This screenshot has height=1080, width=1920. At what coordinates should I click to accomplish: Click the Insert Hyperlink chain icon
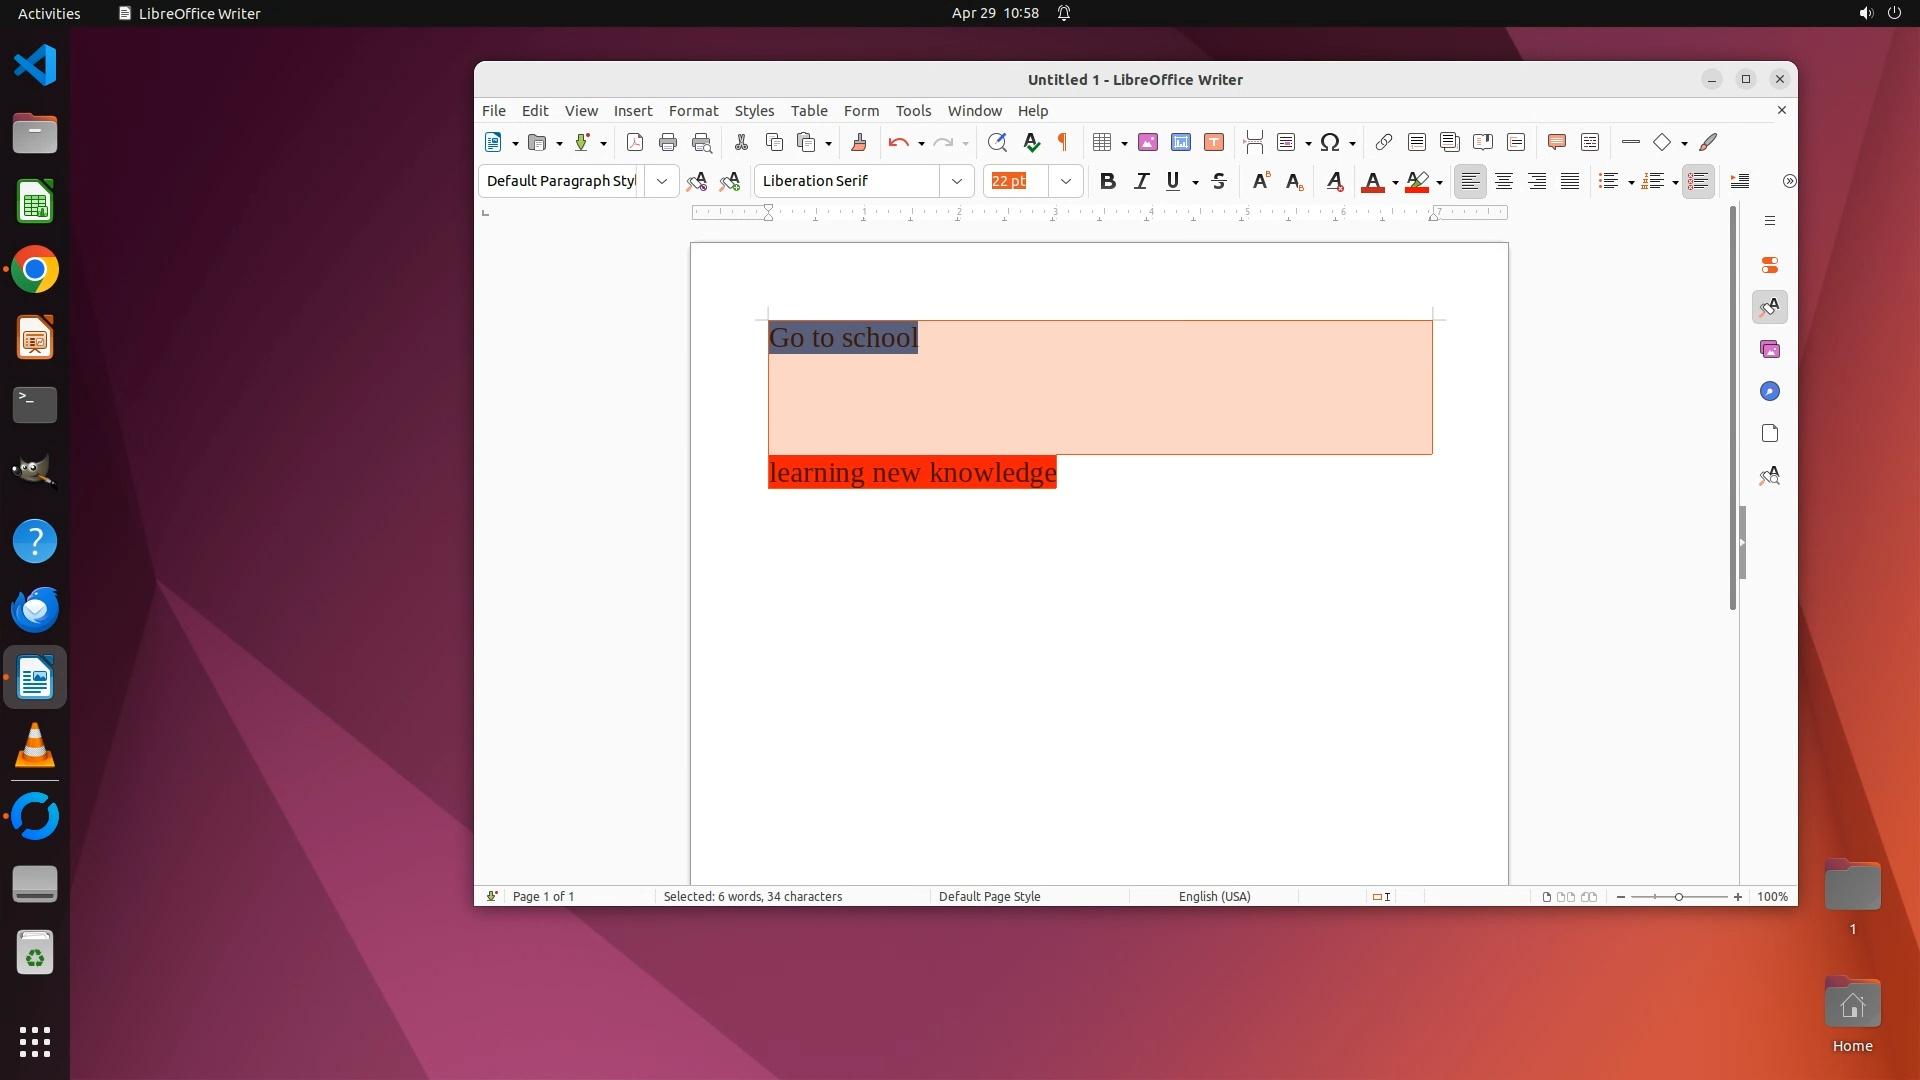(x=1383, y=142)
